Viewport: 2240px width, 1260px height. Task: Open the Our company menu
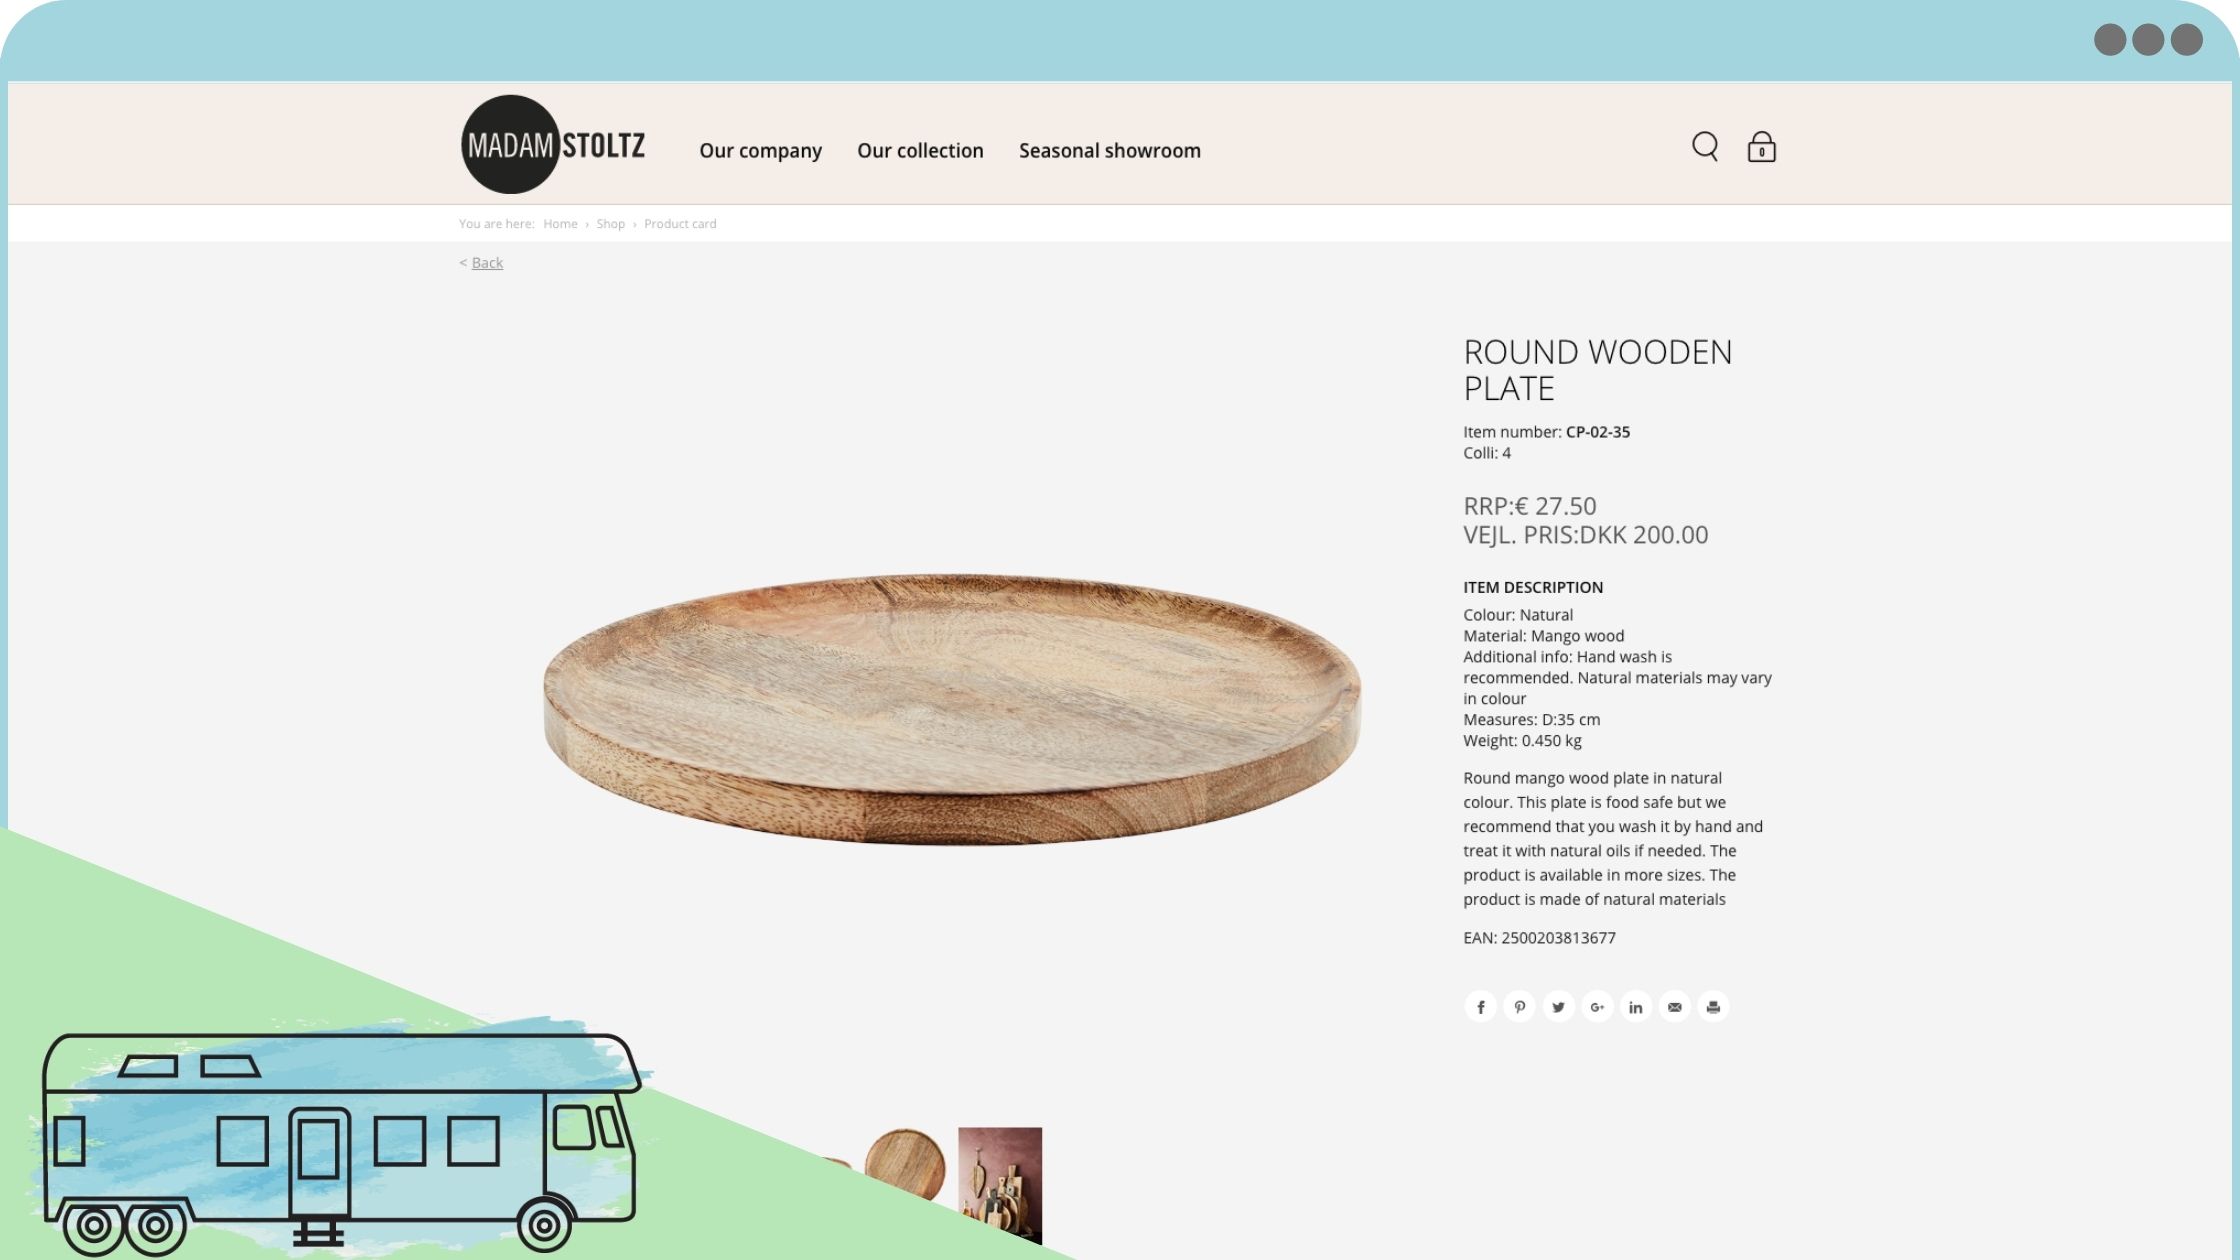pos(760,151)
